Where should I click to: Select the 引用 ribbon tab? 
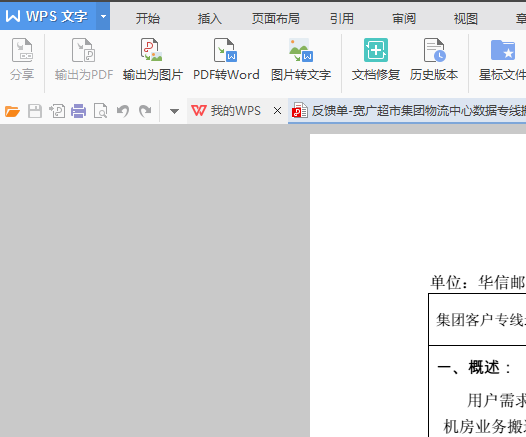[x=341, y=18]
